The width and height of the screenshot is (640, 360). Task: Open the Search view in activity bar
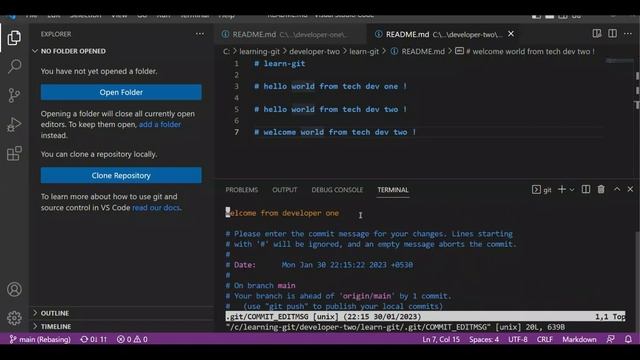(14, 66)
